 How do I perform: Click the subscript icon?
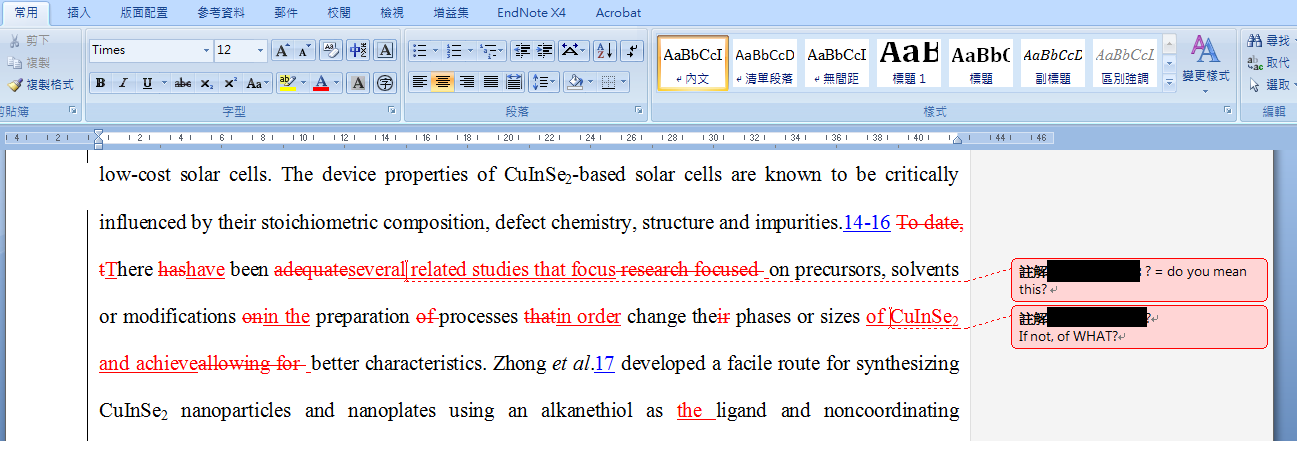206,83
